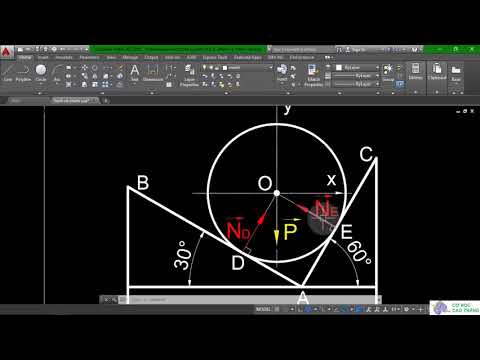This screenshot has width=480, height=360.
Task: Open the AutoCAD application menu logo
Action: pyautogui.click(x=6, y=52)
